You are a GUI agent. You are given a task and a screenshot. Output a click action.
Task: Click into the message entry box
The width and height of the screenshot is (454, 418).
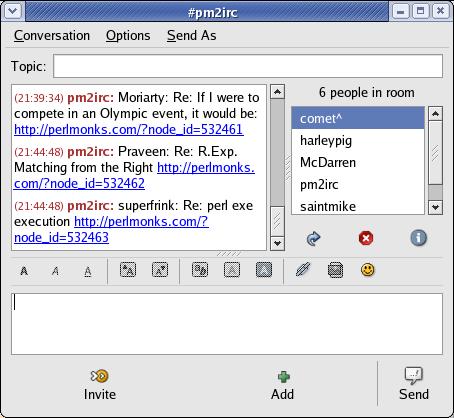pyautogui.click(x=227, y=324)
